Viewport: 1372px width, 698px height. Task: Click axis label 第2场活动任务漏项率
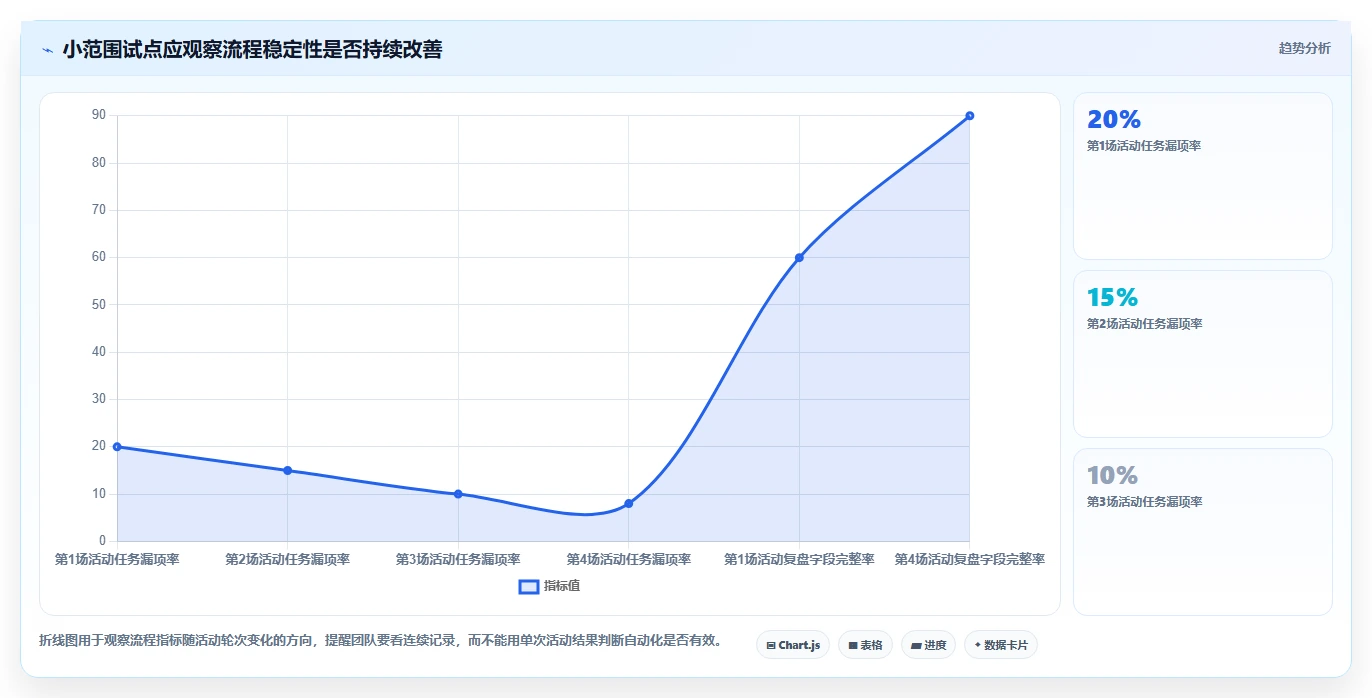[287, 559]
